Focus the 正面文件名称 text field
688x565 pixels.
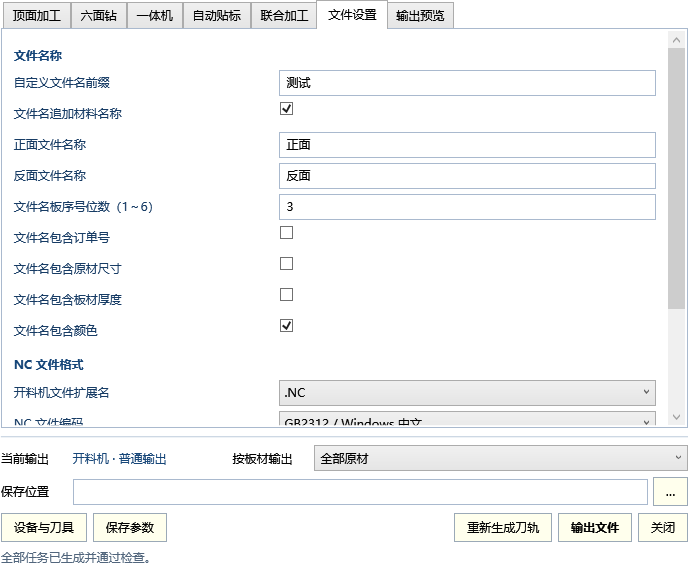pyautogui.click(x=467, y=145)
